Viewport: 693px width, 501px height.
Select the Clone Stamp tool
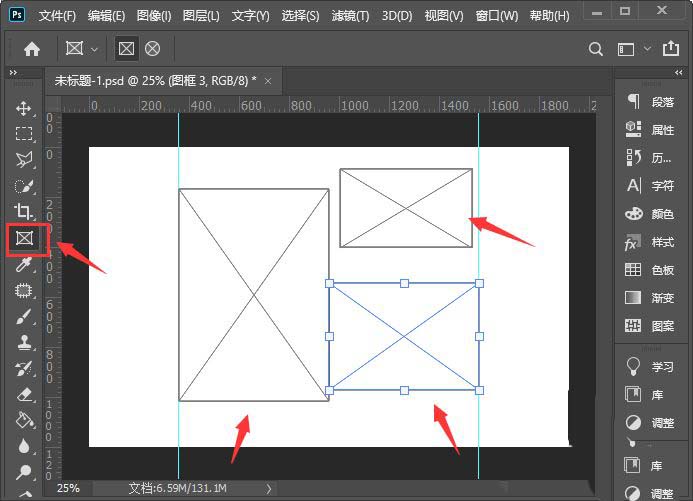[24, 342]
